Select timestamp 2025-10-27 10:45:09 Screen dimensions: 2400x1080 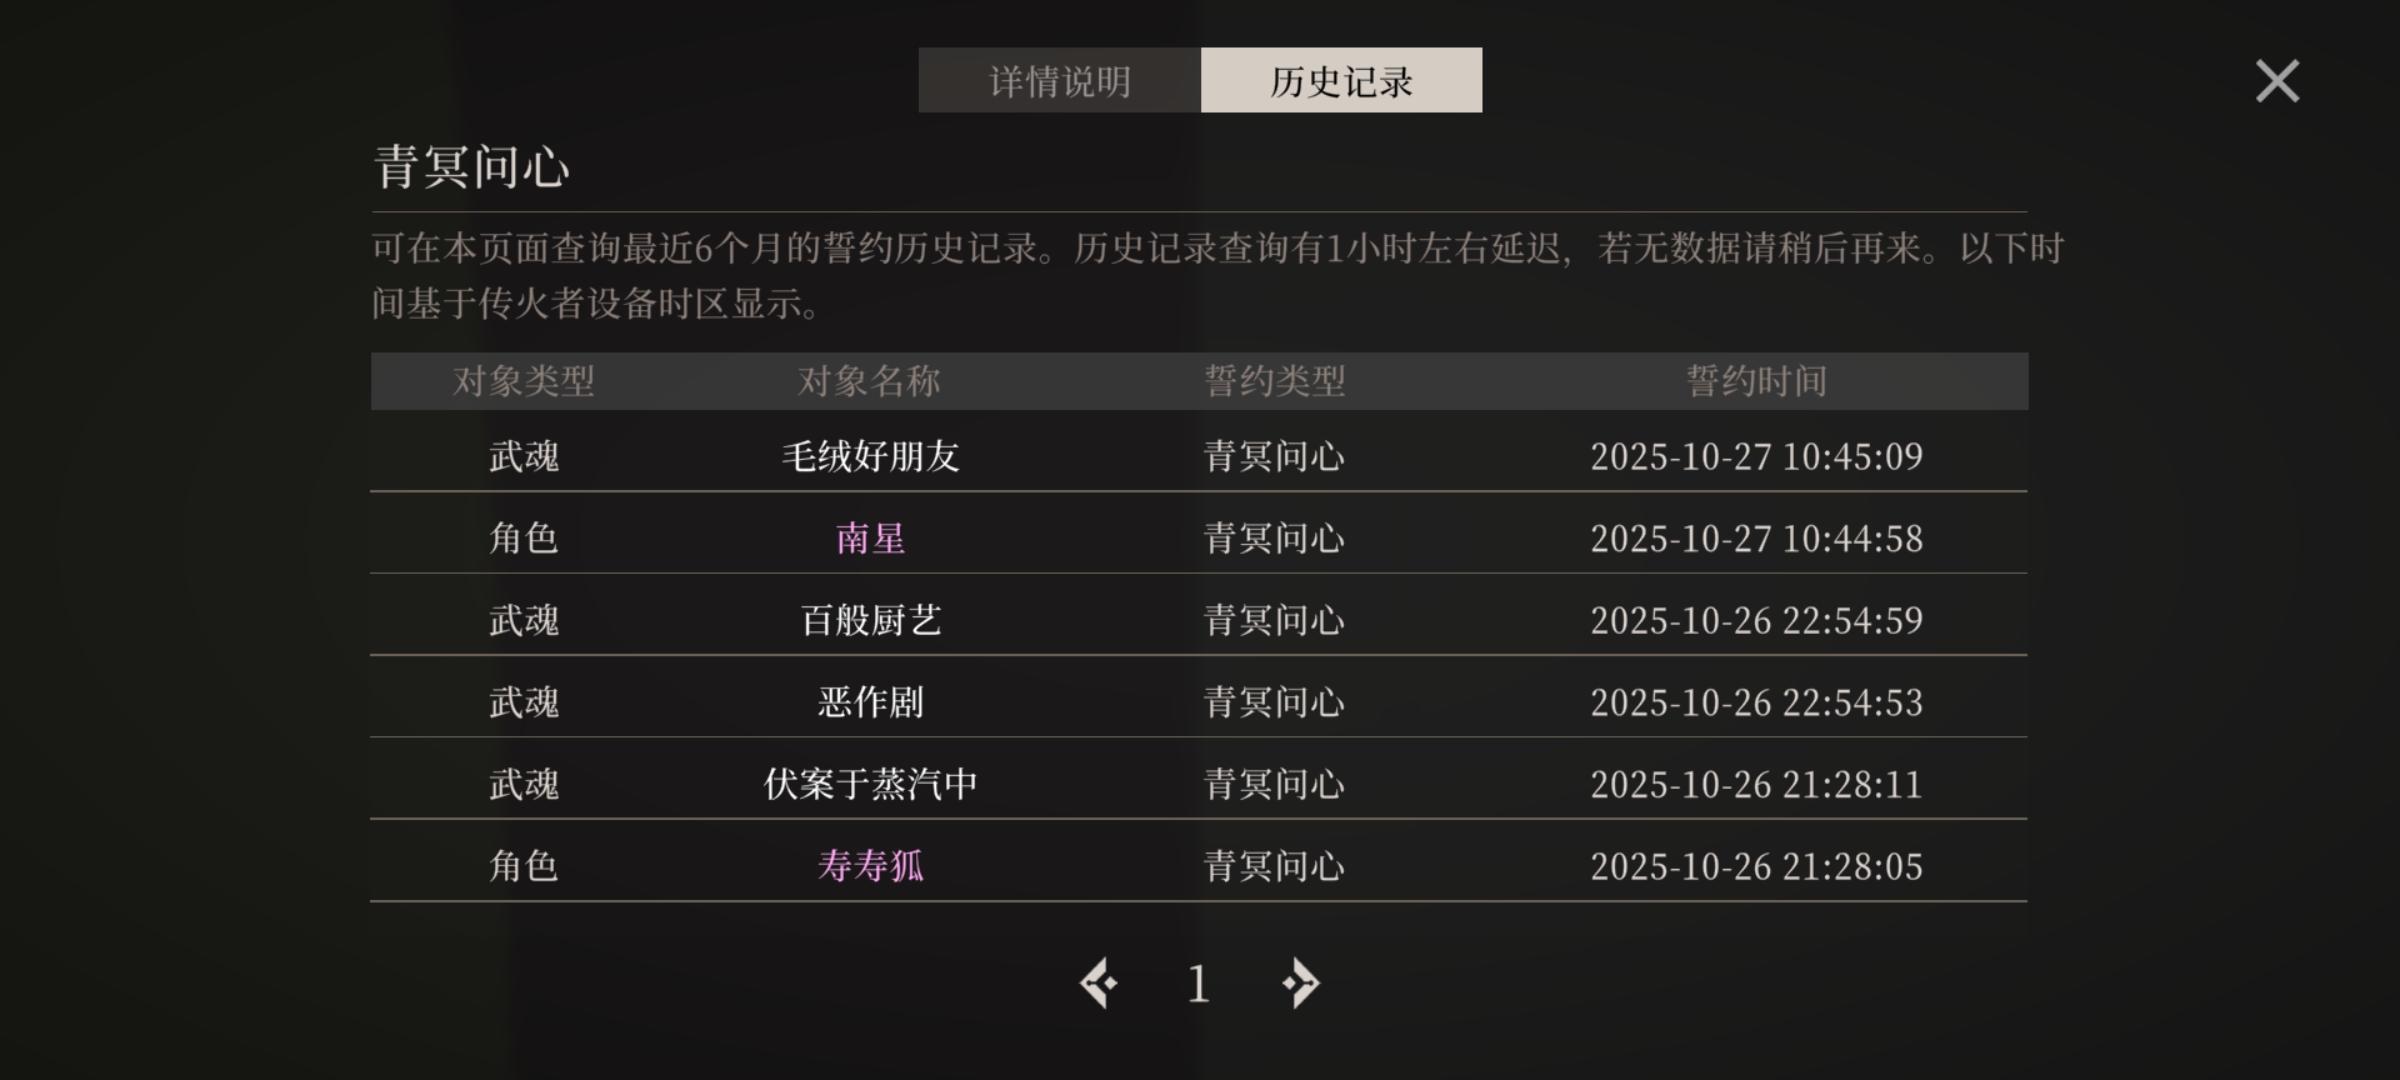[x=1756, y=457]
